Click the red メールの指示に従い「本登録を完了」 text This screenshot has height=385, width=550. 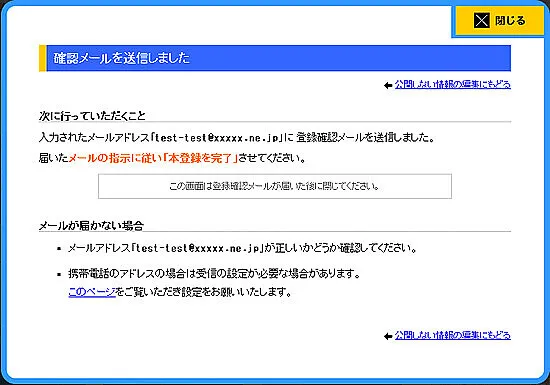pos(153,158)
